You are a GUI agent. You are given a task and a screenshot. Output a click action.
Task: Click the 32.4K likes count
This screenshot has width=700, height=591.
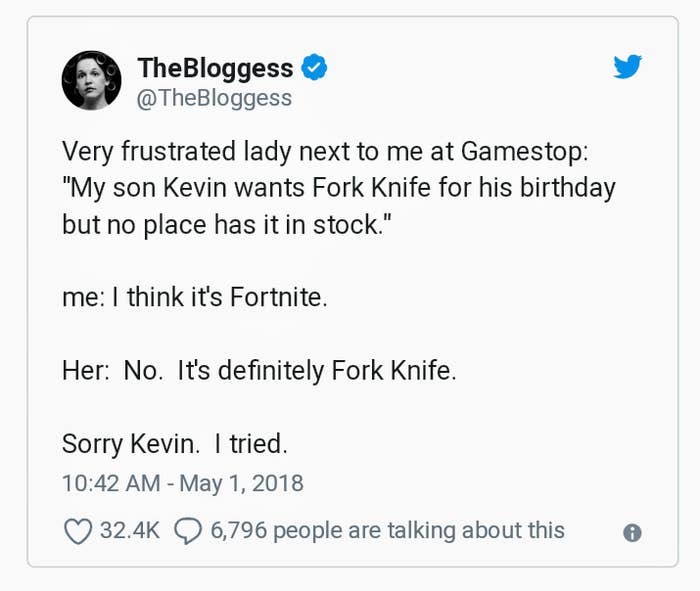click(130, 530)
